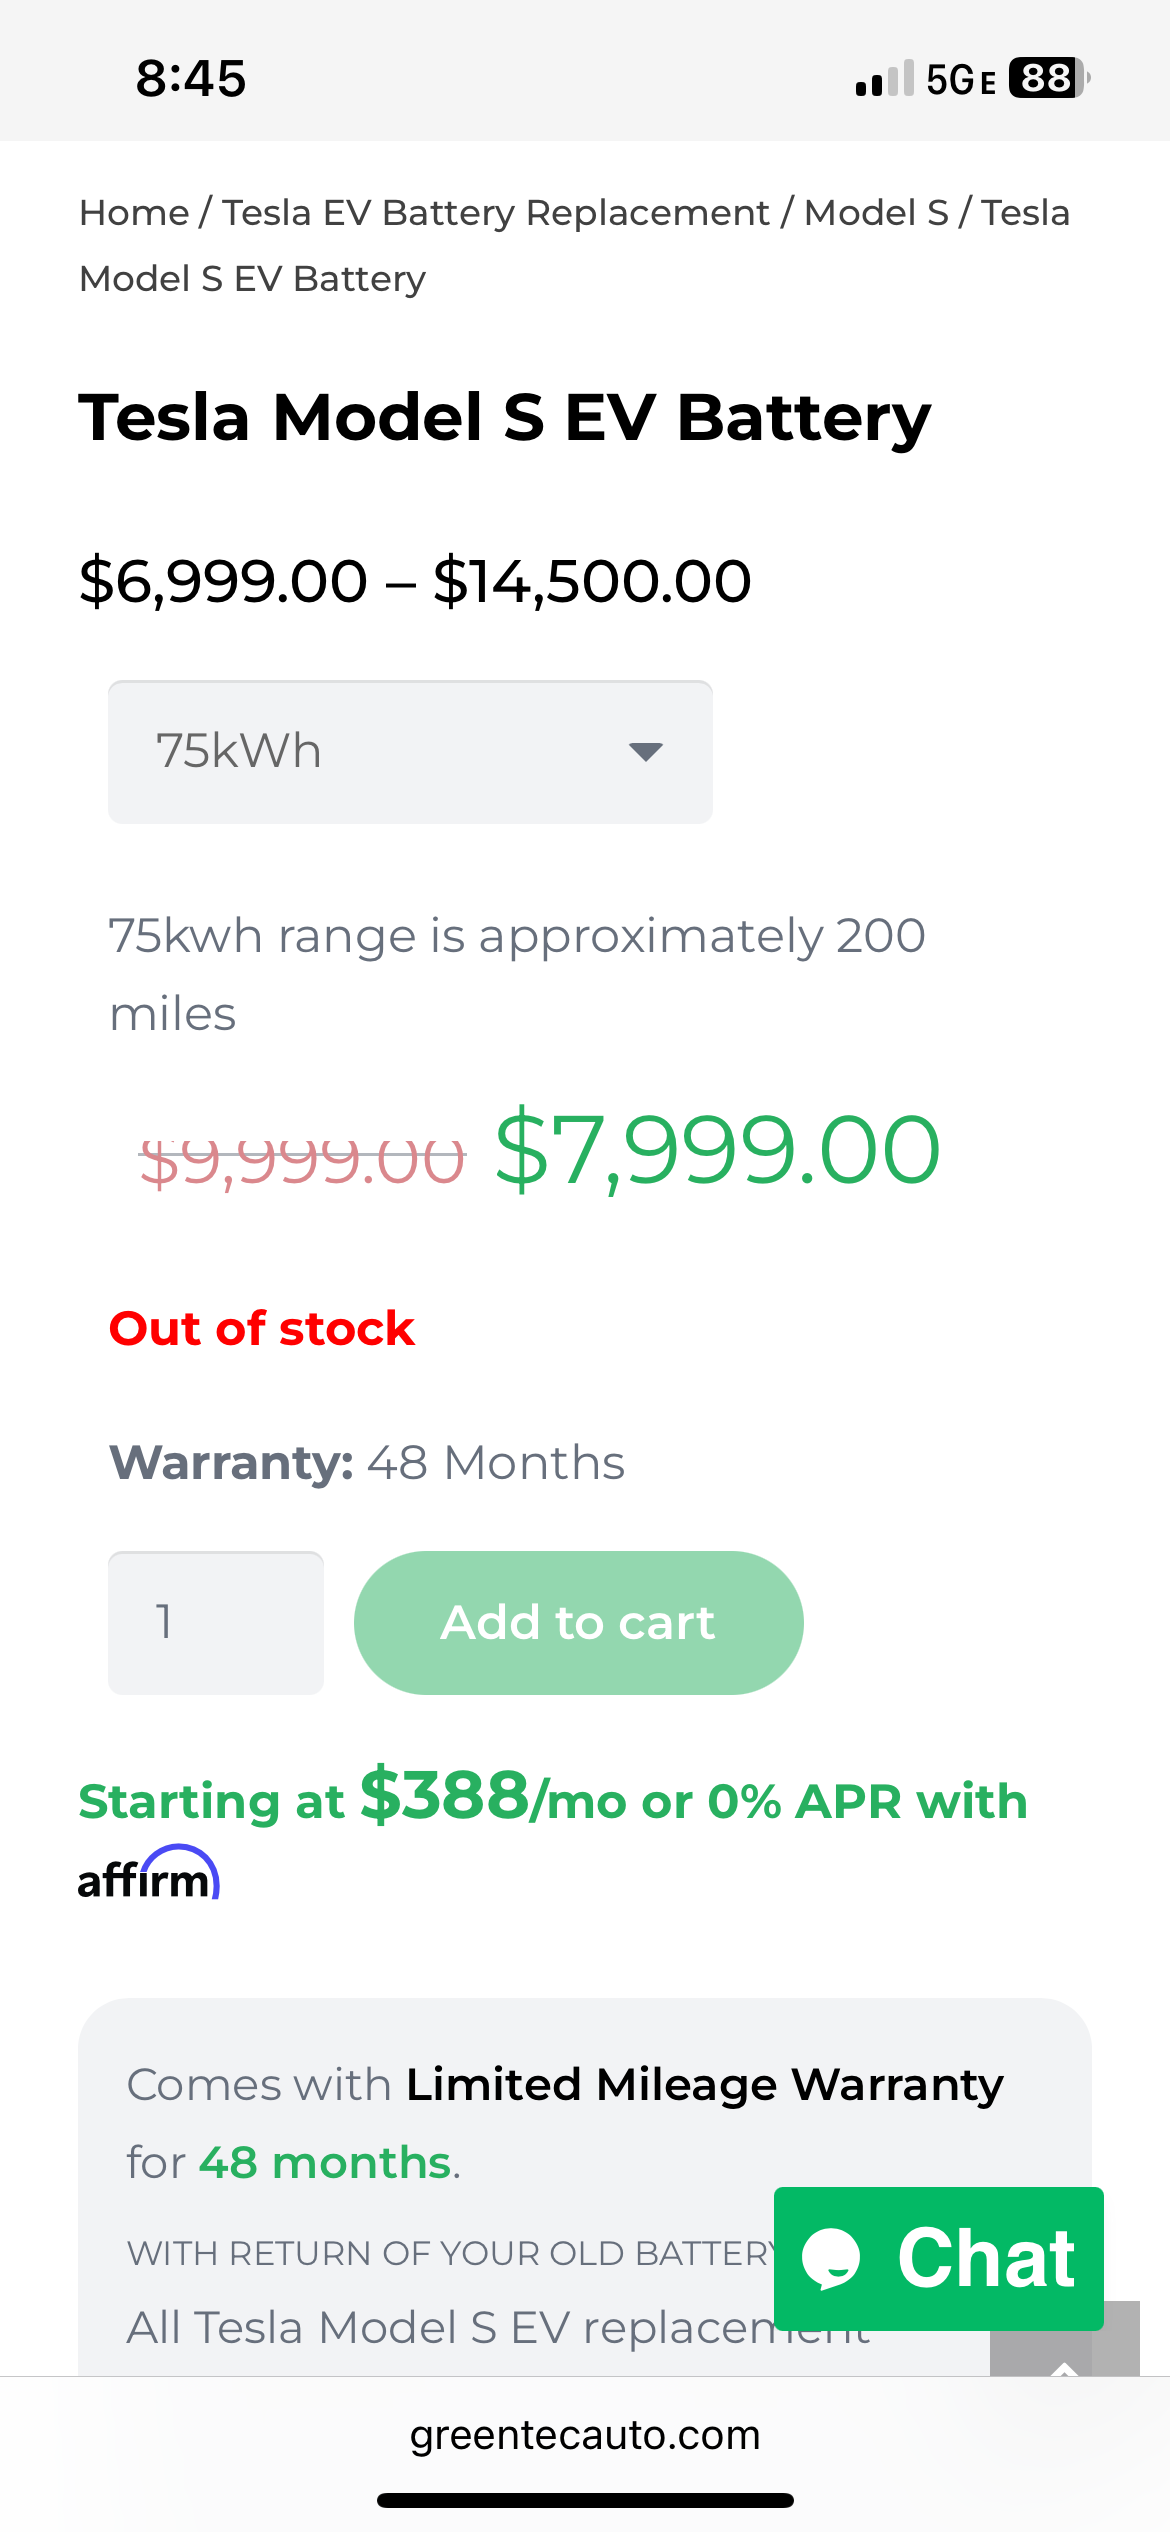Screen dimensions: 1170x2532
Task: Click the quantity input field
Action: 216,1622
